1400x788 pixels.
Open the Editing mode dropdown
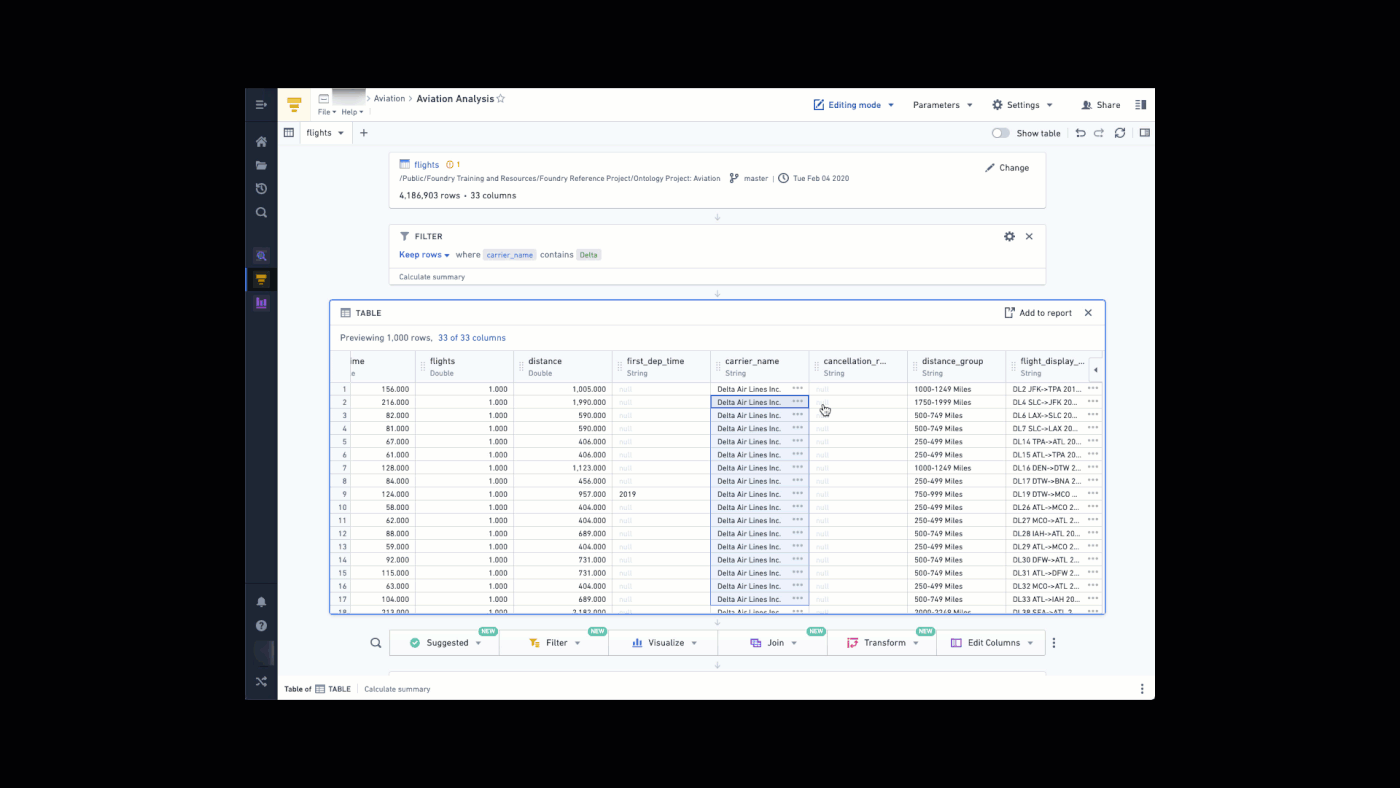853,105
